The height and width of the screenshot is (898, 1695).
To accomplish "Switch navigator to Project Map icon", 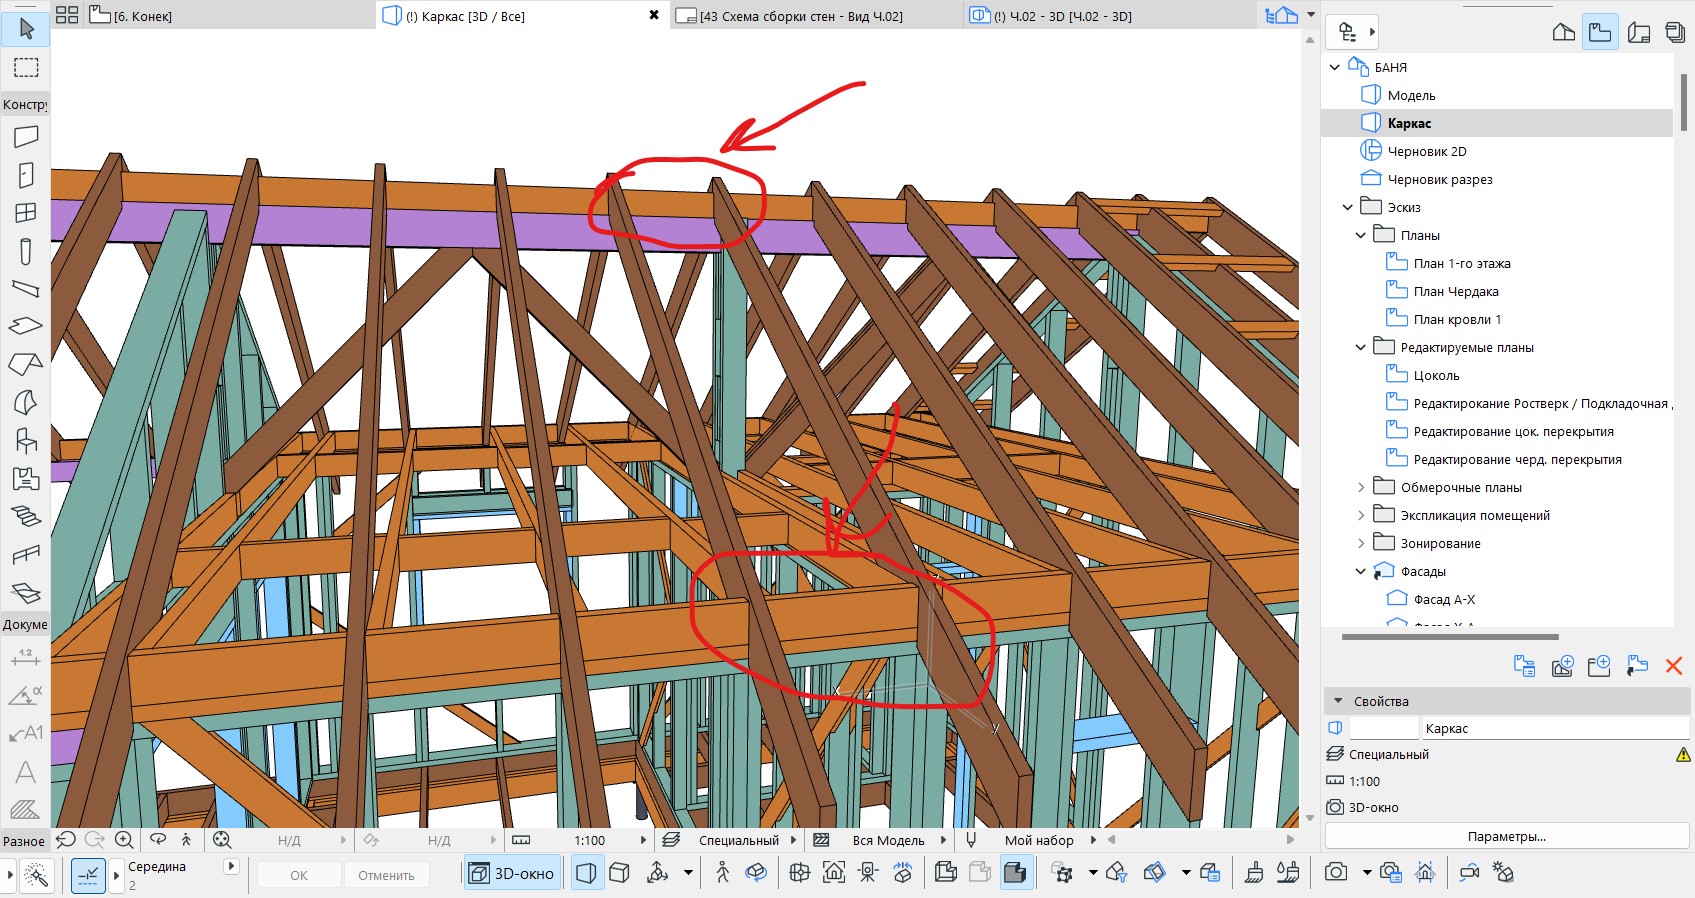I will [x=1564, y=33].
